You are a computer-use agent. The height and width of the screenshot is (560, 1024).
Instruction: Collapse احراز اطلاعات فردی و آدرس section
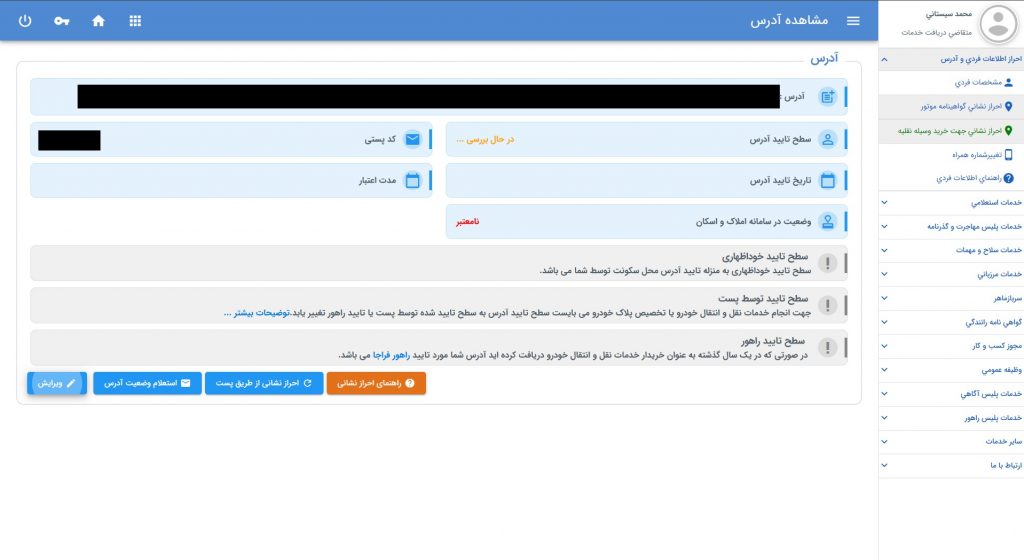950,60
